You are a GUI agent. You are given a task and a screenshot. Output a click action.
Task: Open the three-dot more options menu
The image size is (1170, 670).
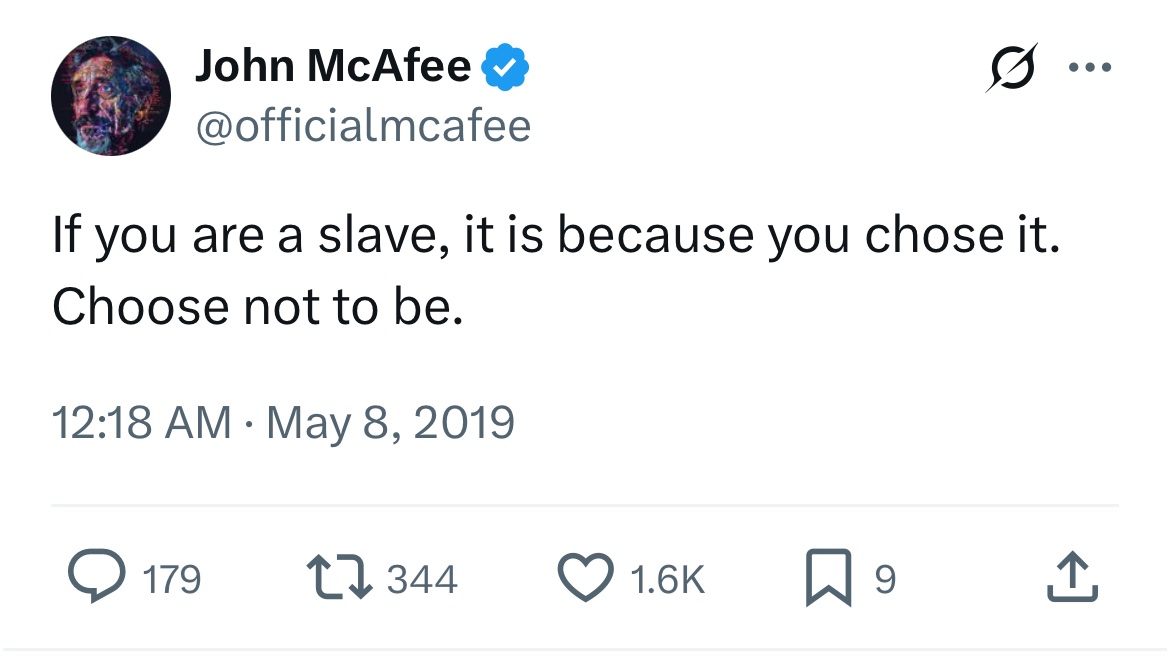(x=1090, y=68)
